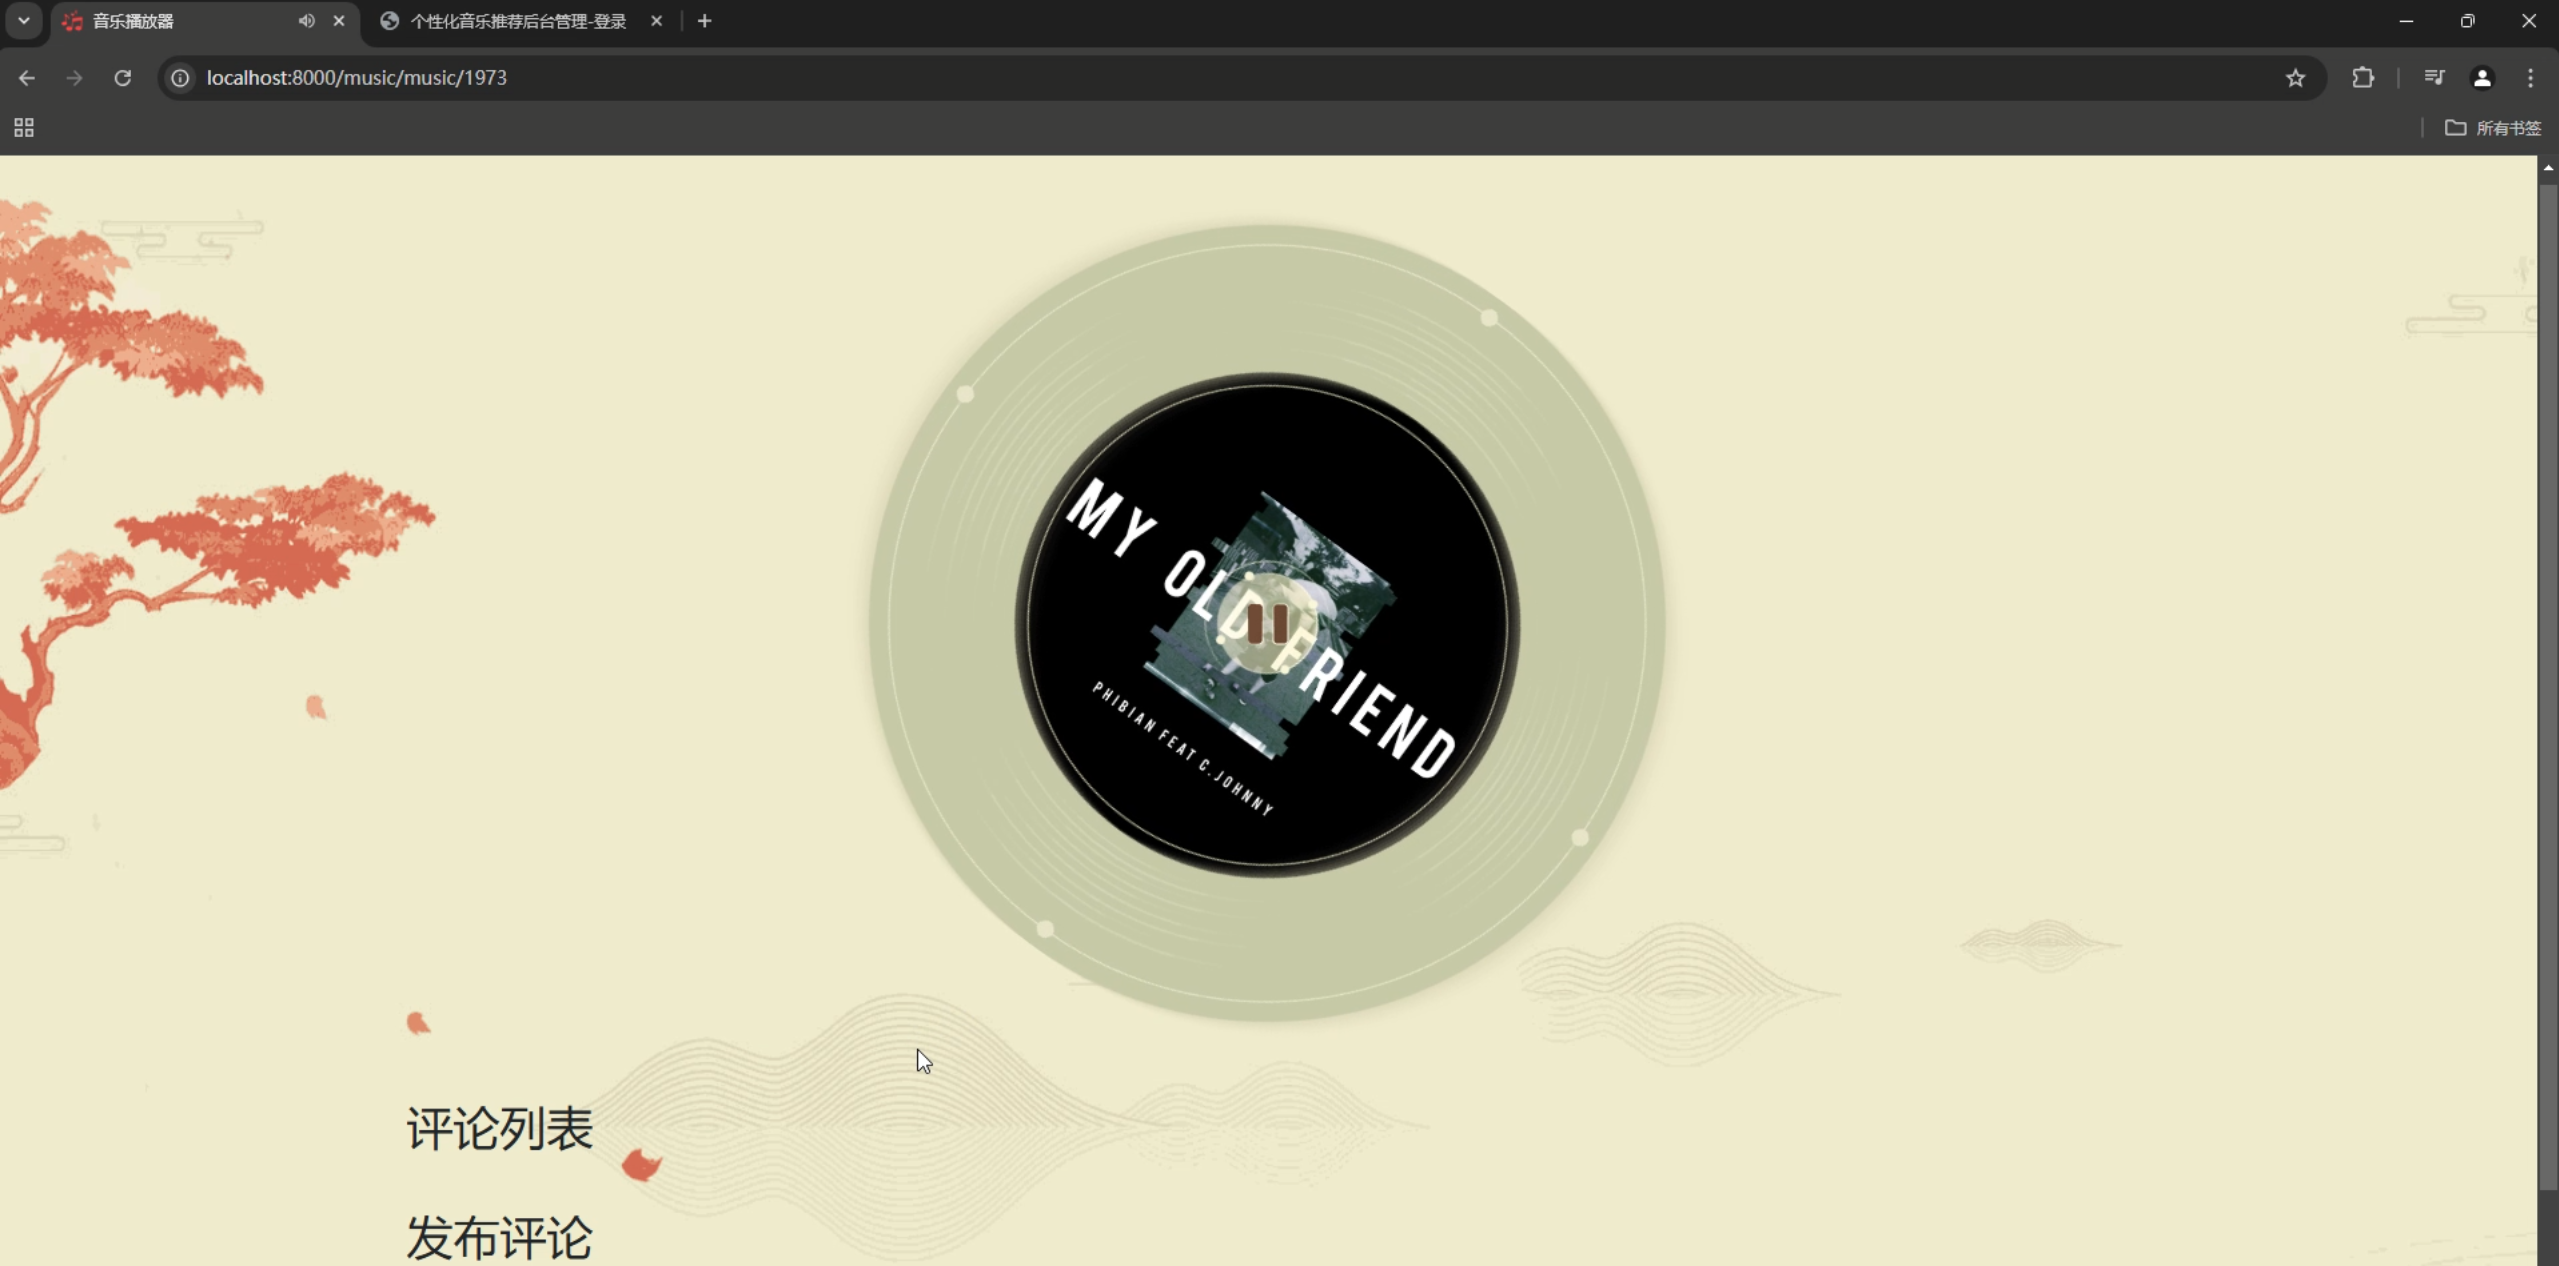Click the My Old Friend album cover
The width and height of the screenshot is (2559, 1266).
click(1267, 625)
